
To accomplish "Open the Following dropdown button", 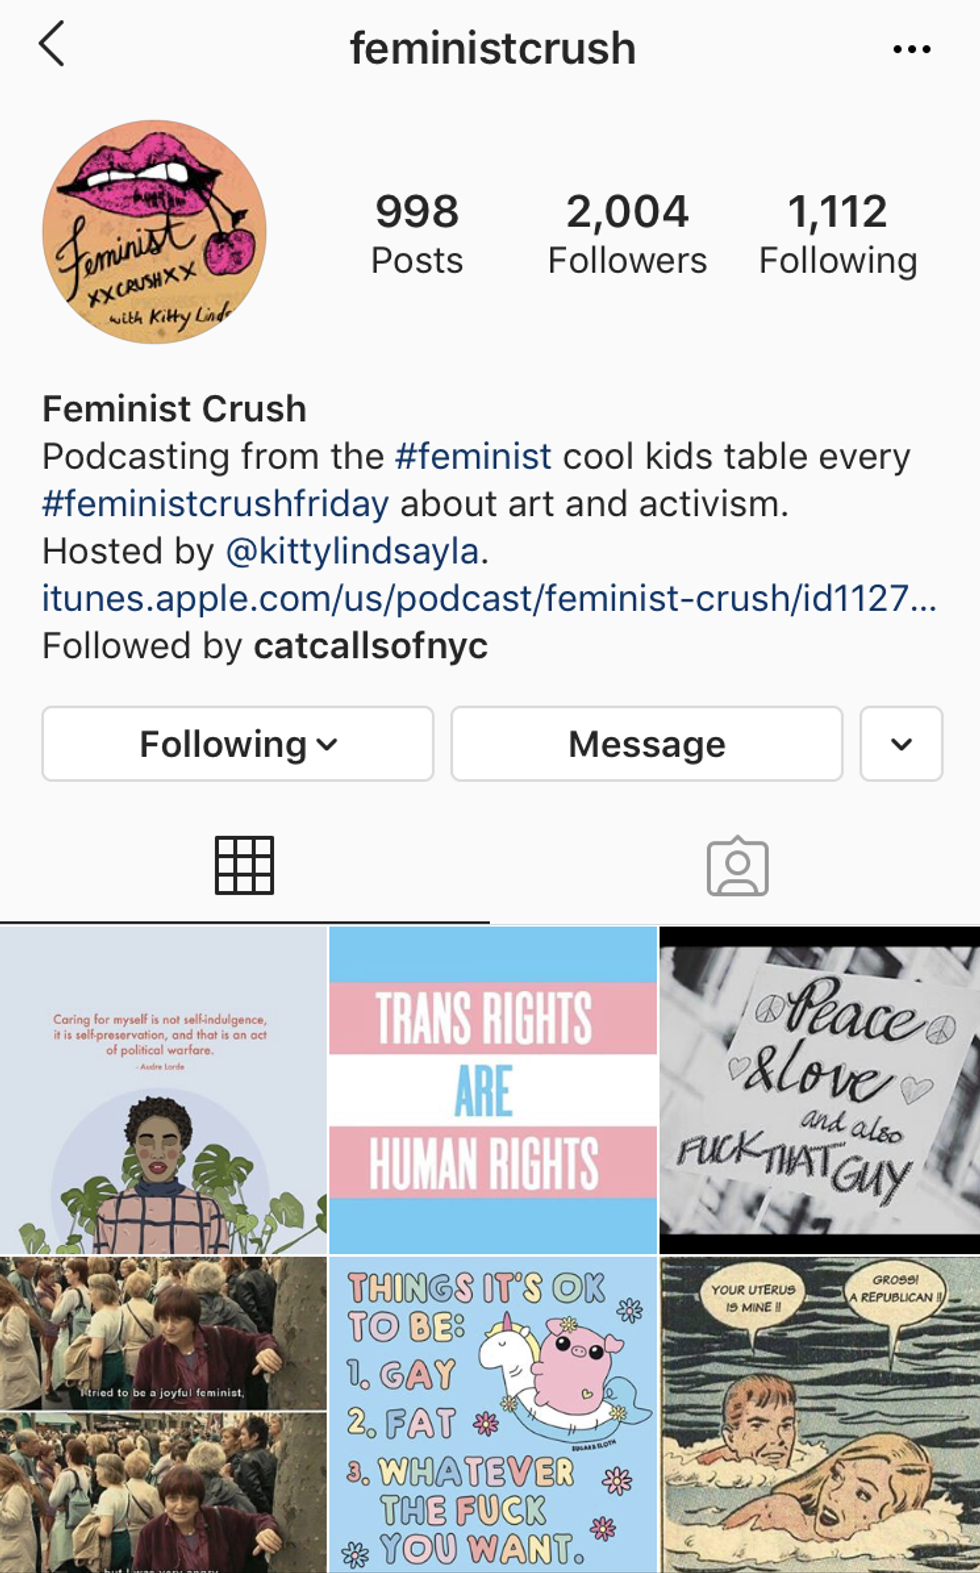I will pos(238,744).
